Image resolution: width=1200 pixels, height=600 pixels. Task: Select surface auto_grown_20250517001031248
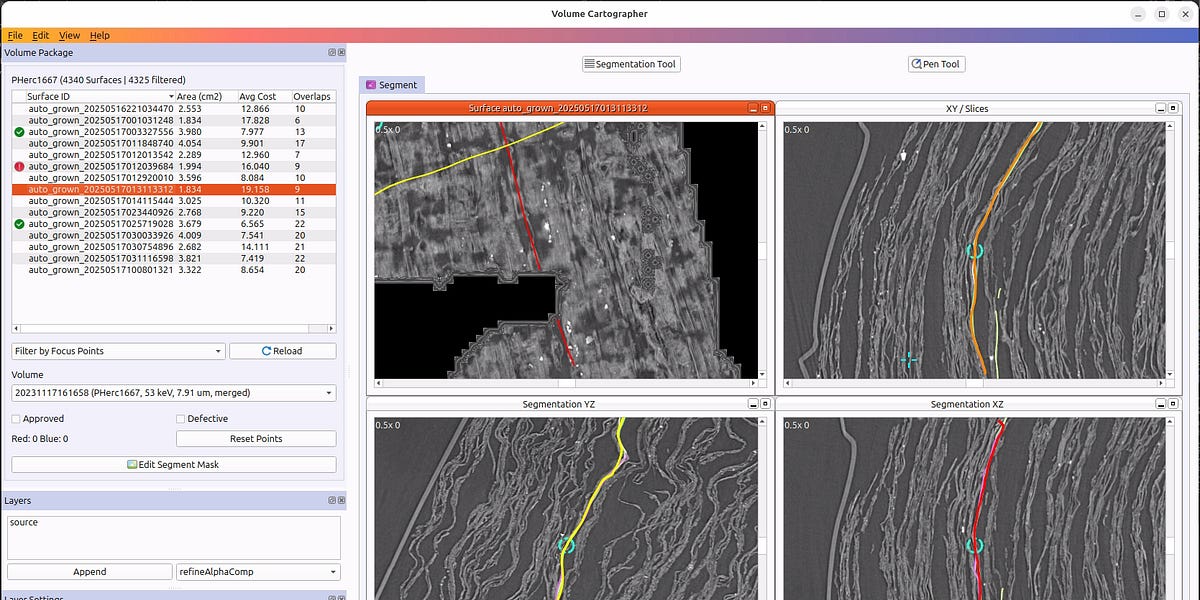(x=172, y=120)
